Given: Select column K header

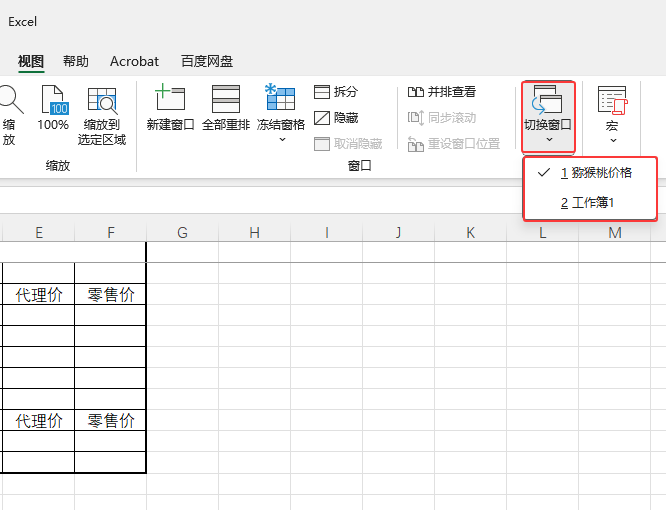Looking at the screenshot, I should [x=471, y=233].
